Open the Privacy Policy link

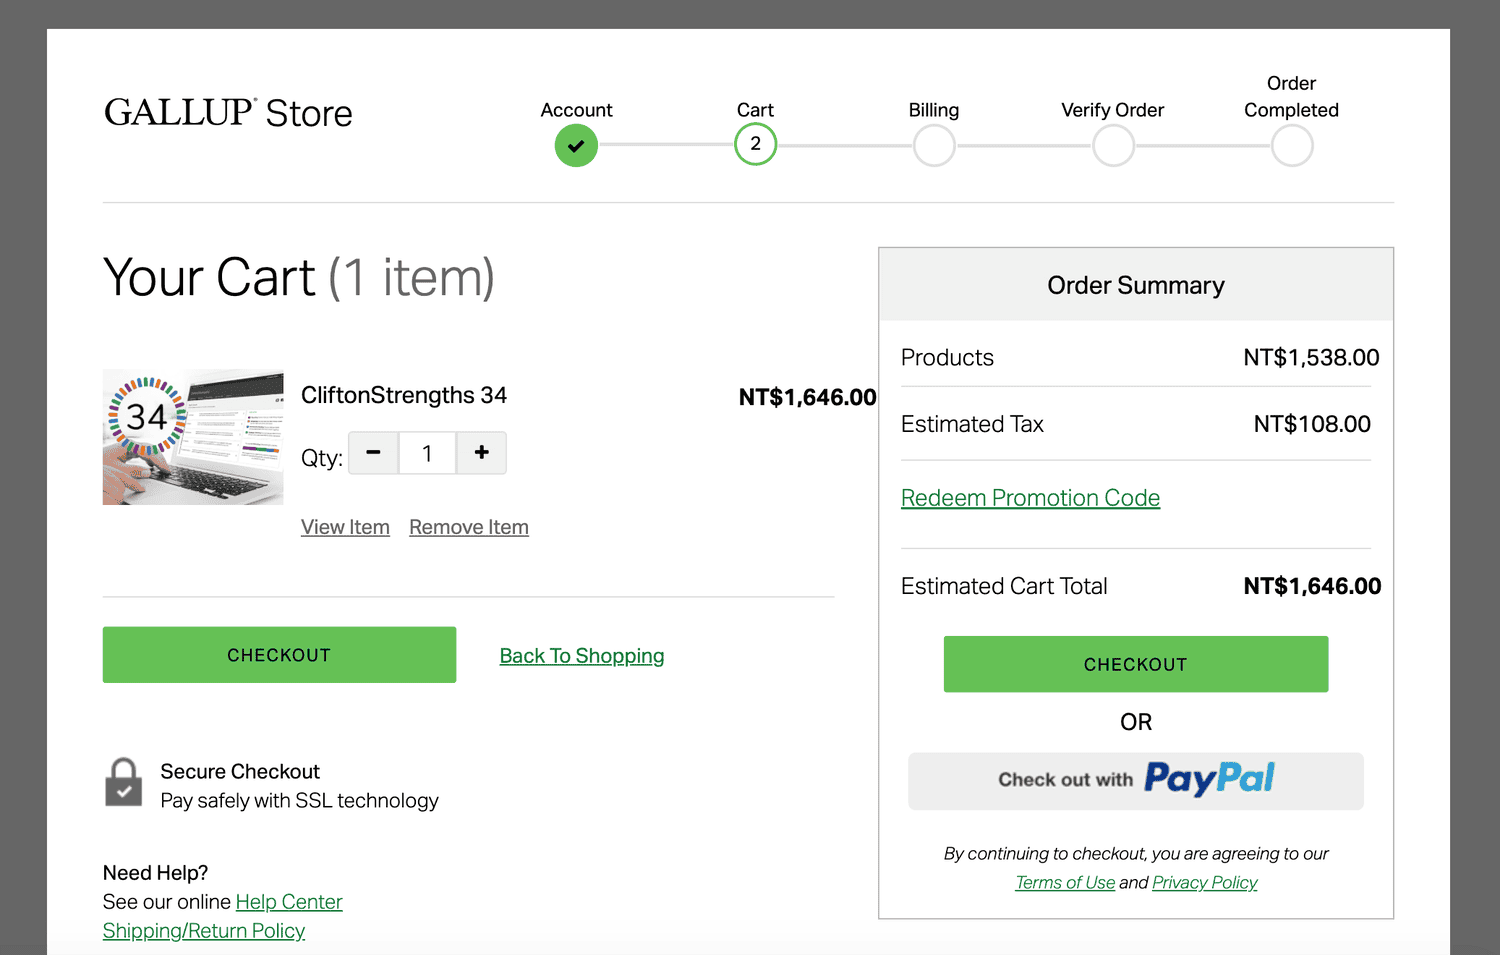click(x=1205, y=882)
